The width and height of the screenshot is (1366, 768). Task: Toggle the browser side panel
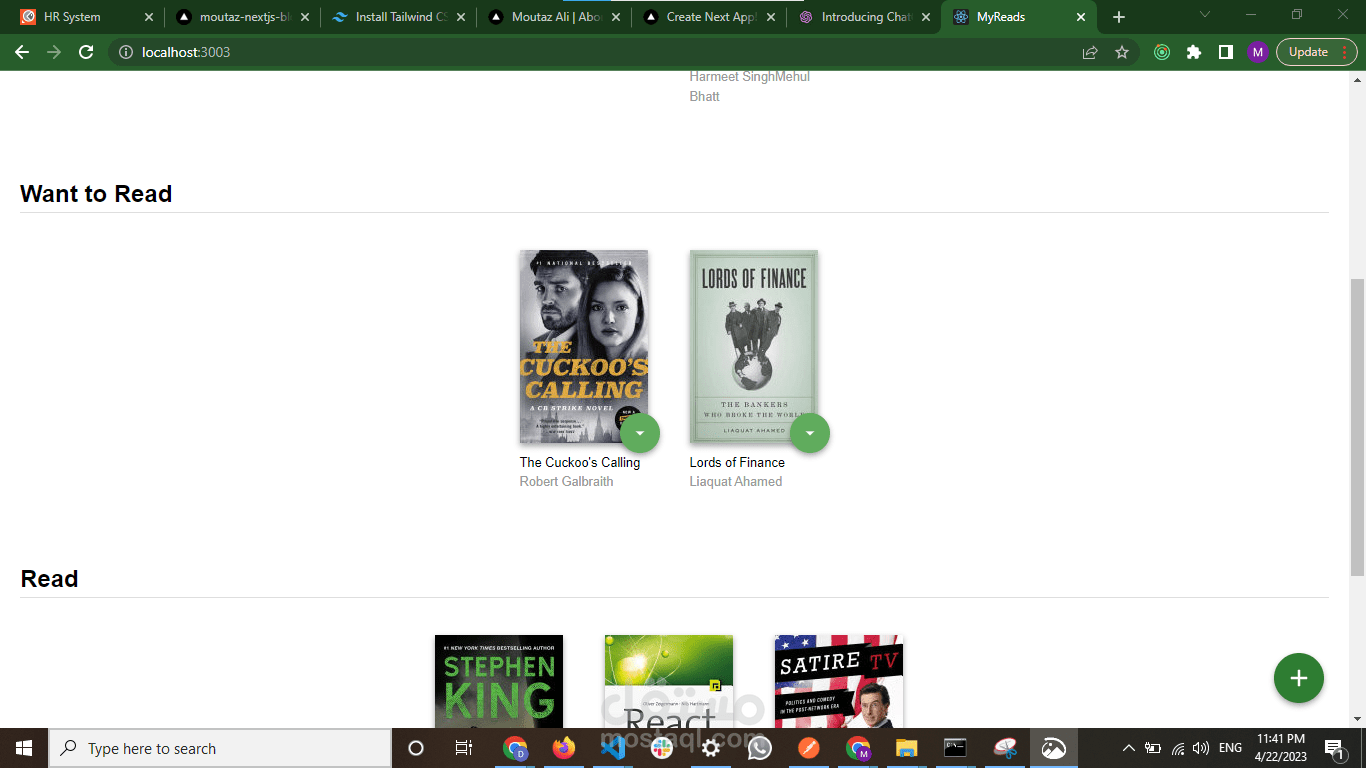[x=1226, y=52]
